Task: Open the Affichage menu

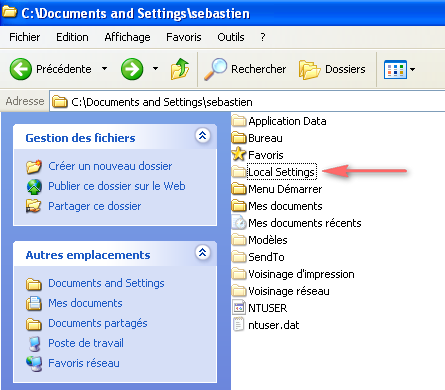Action: pyautogui.click(x=127, y=37)
